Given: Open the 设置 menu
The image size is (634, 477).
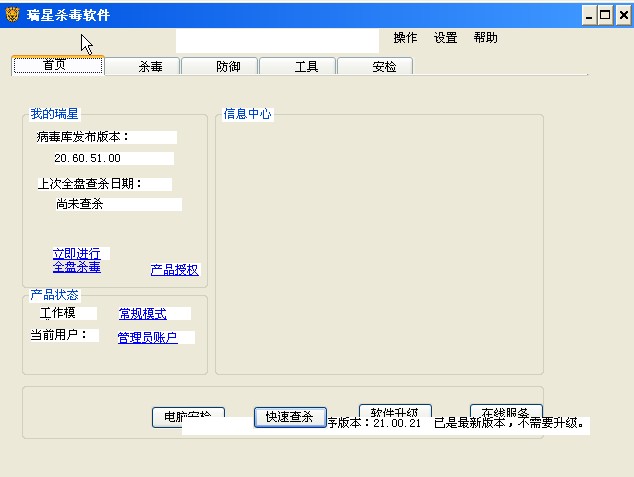Looking at the screenshot, I should [x=445, y=38].
